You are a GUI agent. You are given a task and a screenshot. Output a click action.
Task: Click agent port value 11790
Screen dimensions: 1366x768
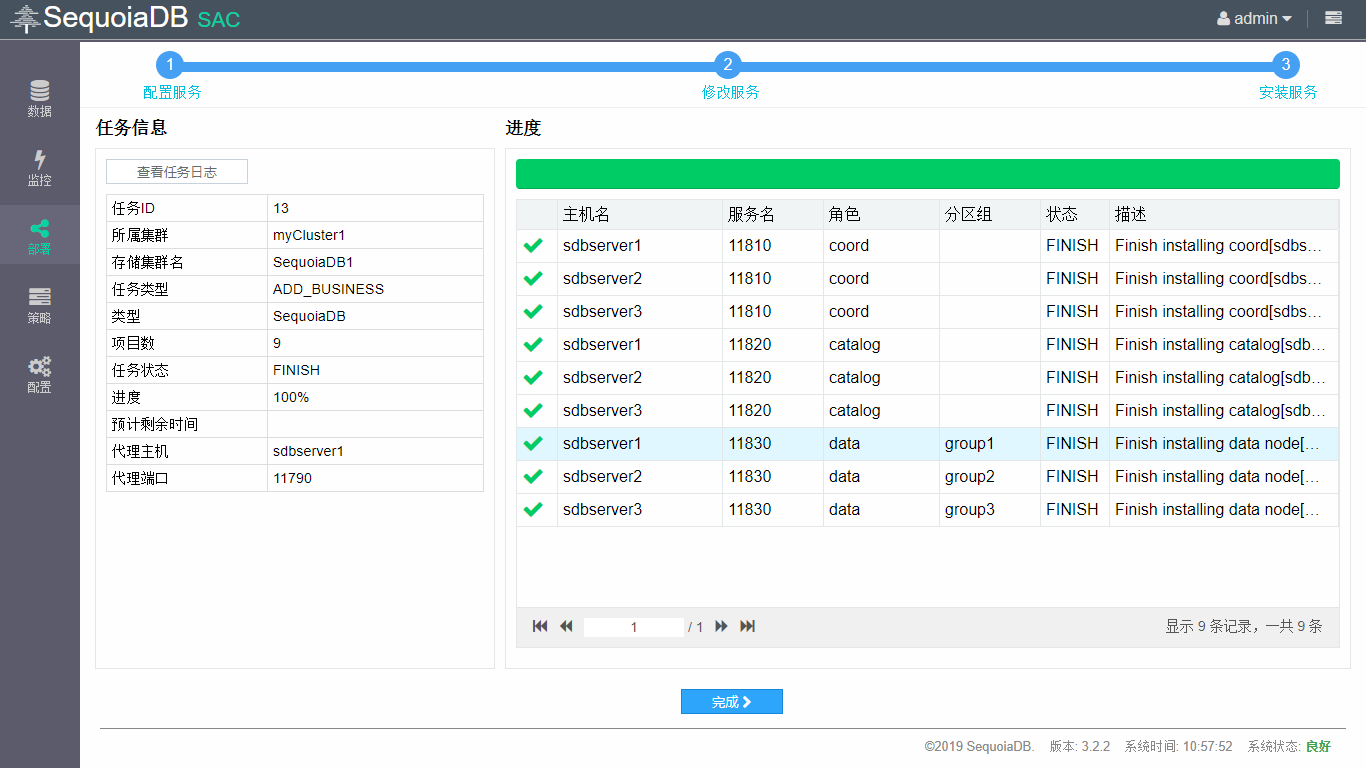coord(292,478)
